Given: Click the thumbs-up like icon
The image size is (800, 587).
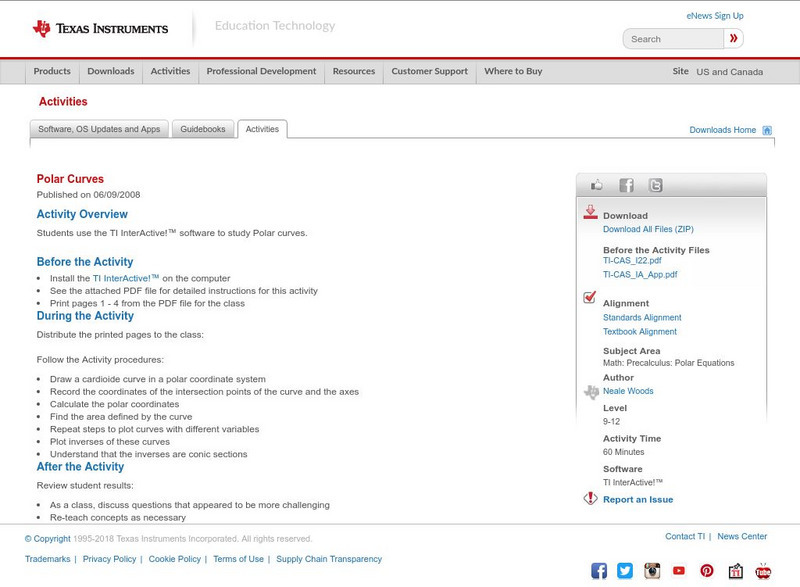Looking at the screenshot, I should [x=596, y=185].
